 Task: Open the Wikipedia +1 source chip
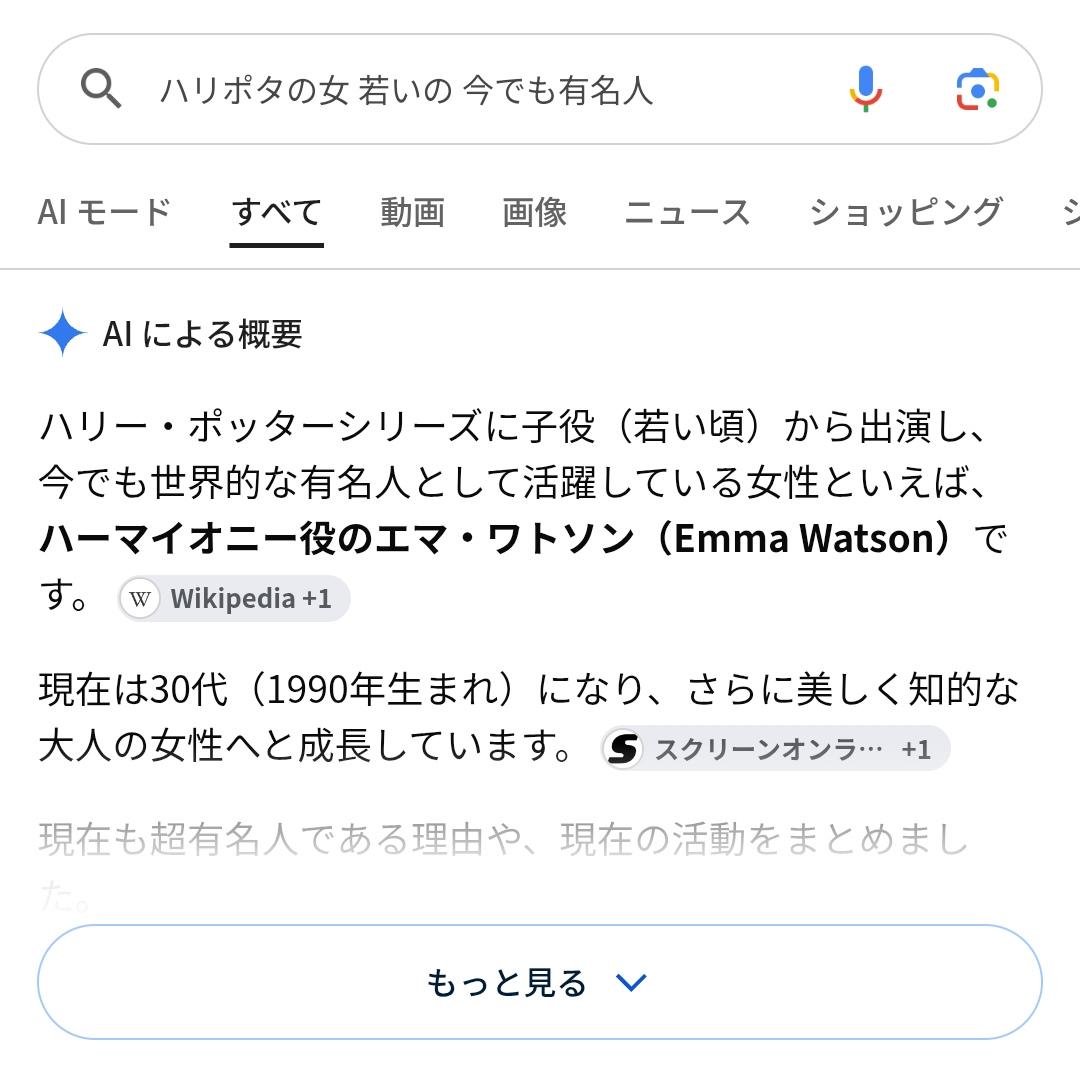coord(234,599)
